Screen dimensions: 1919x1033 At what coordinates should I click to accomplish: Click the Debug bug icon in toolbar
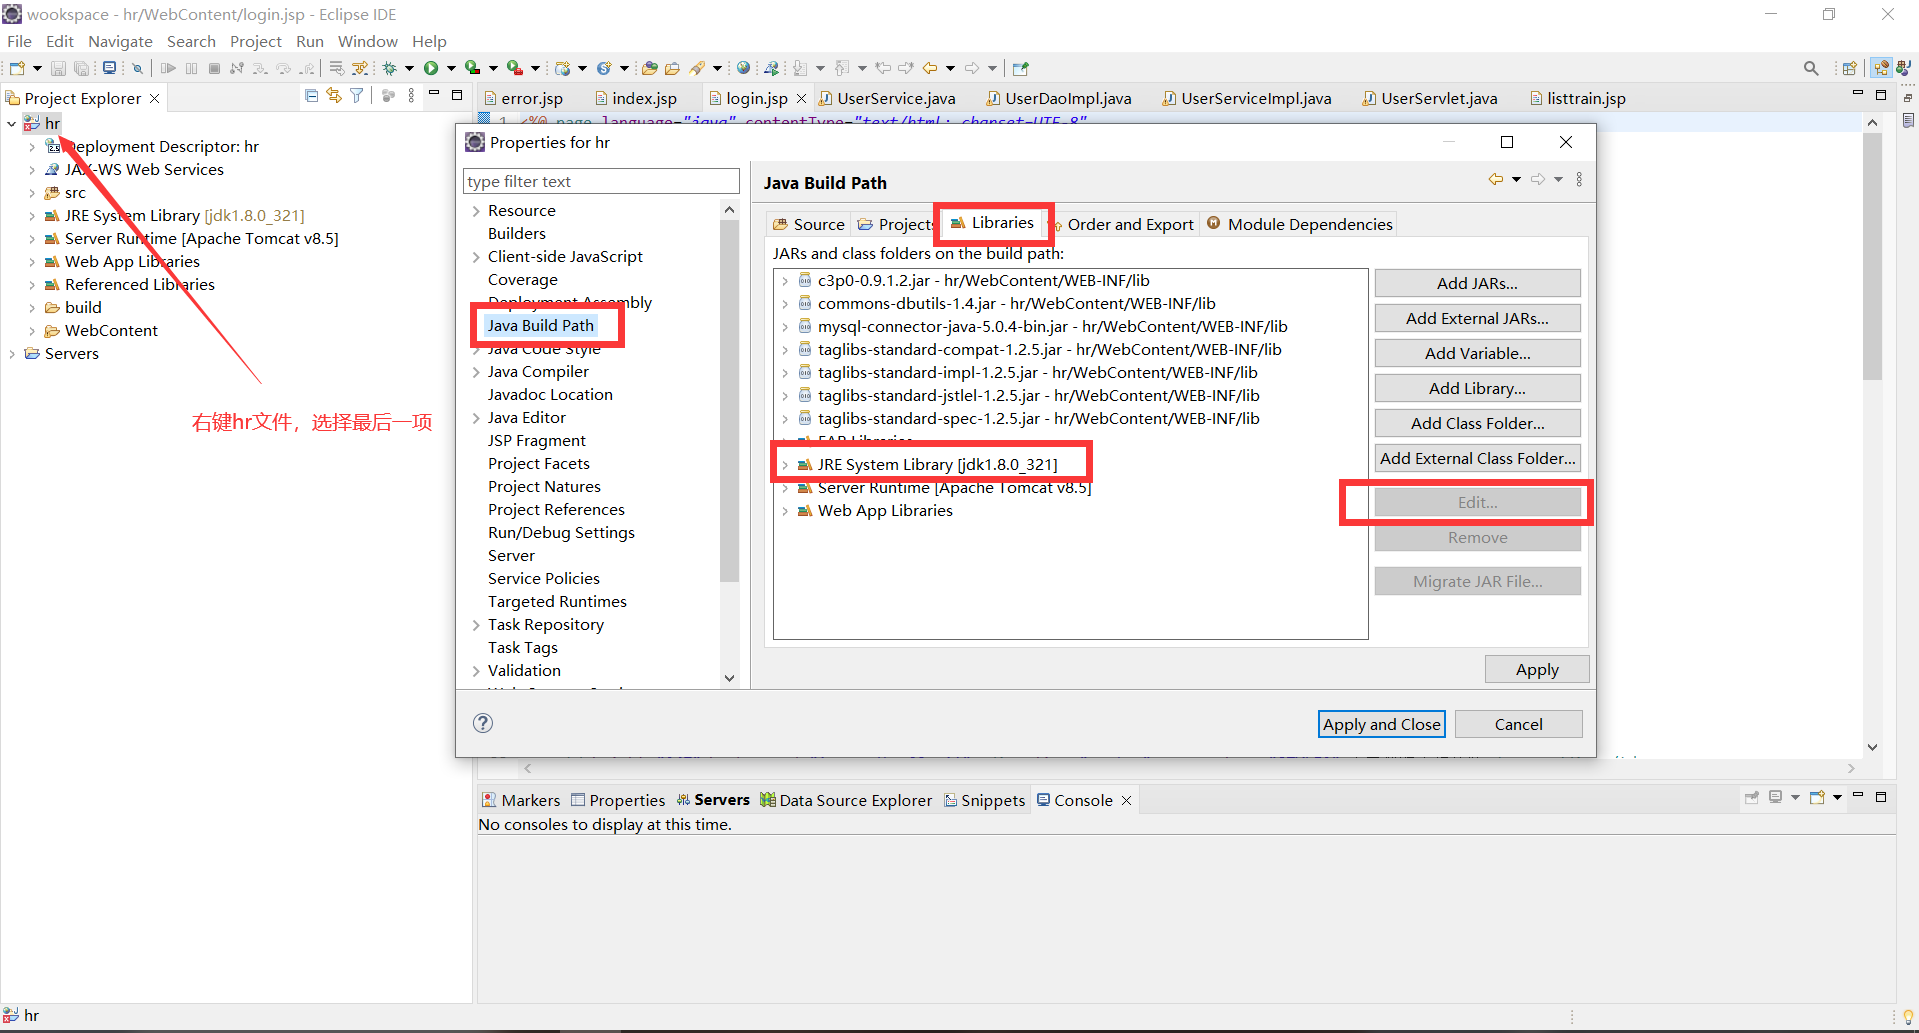click(x=390, y=68)
